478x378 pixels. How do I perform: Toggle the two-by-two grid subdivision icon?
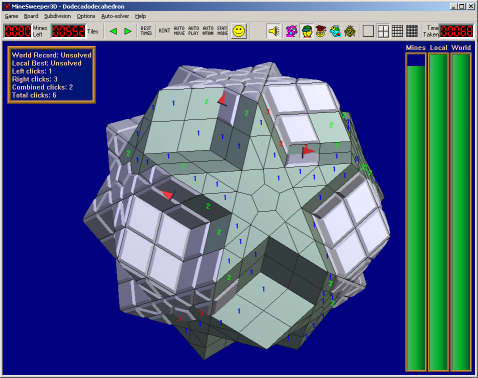coord(383,31)
